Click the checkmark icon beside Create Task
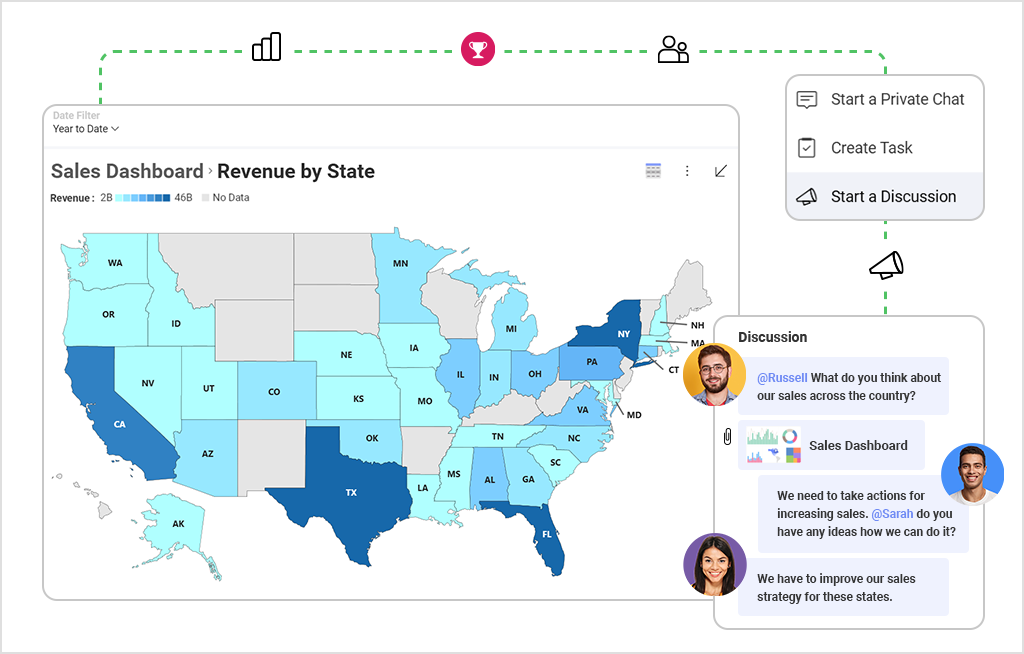The image size is (1024, 654). tap(807, 147)
